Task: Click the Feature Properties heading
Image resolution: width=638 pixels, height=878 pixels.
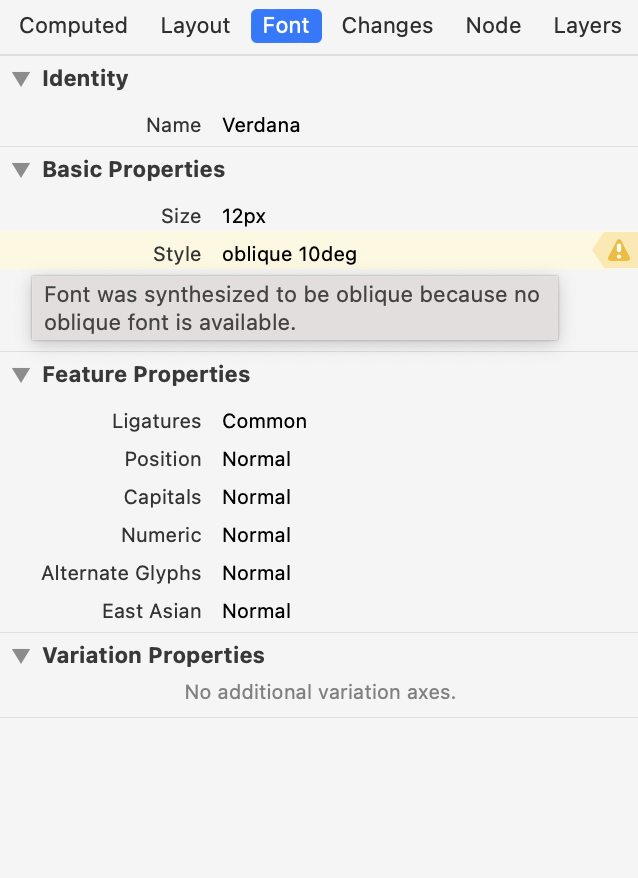Action: point(146,375)
